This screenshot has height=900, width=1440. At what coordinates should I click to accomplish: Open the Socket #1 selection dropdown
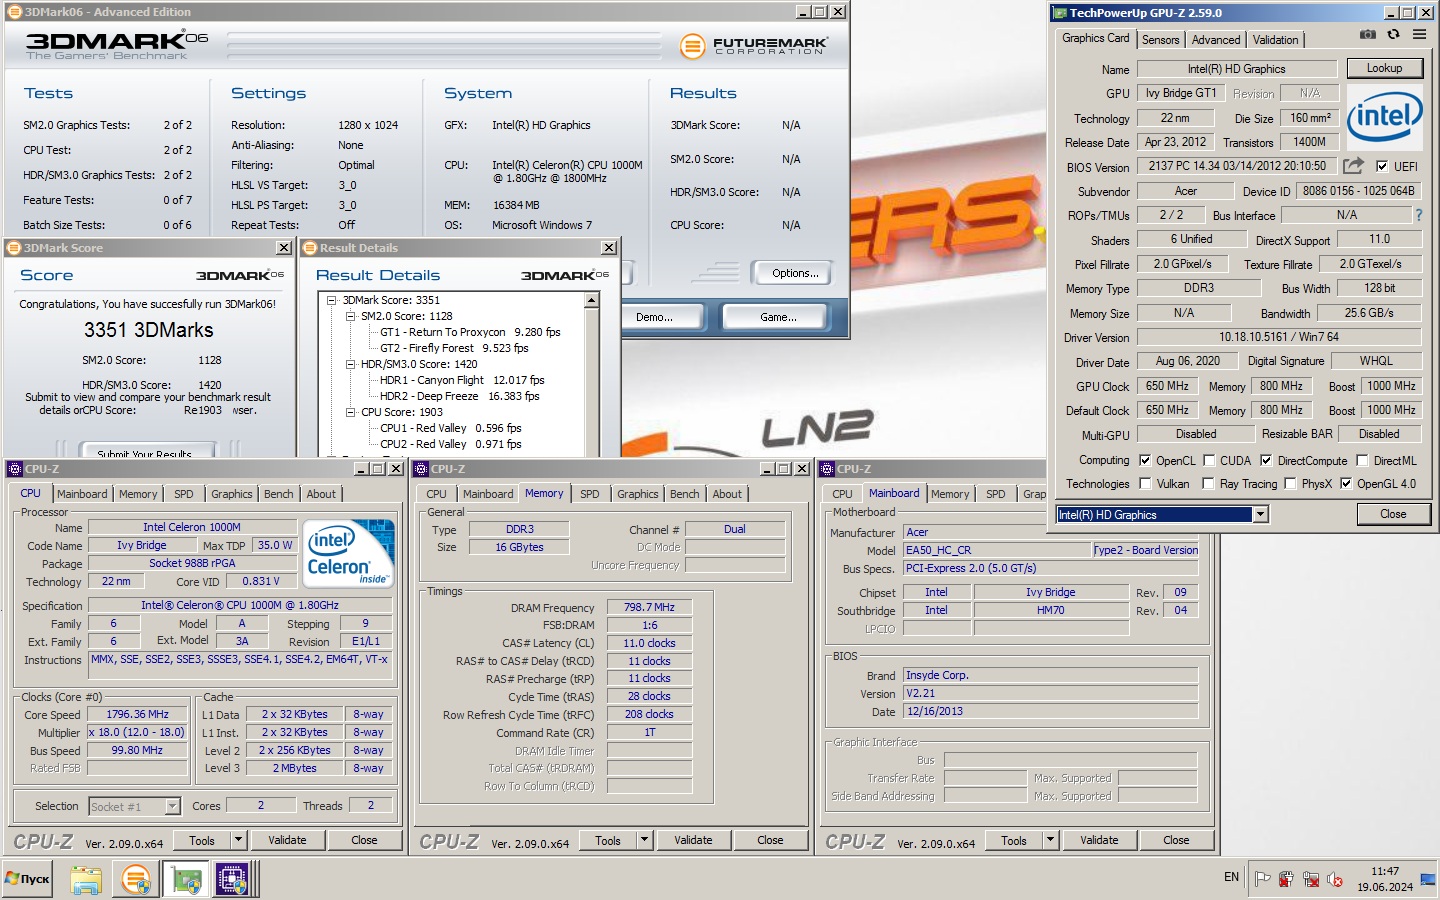(172, 806)
